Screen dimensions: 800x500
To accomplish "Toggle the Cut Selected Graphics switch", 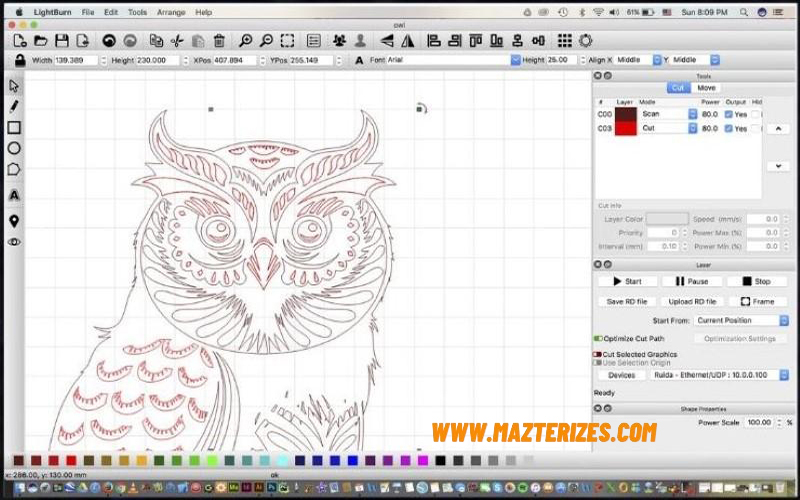I will (597, 354).
